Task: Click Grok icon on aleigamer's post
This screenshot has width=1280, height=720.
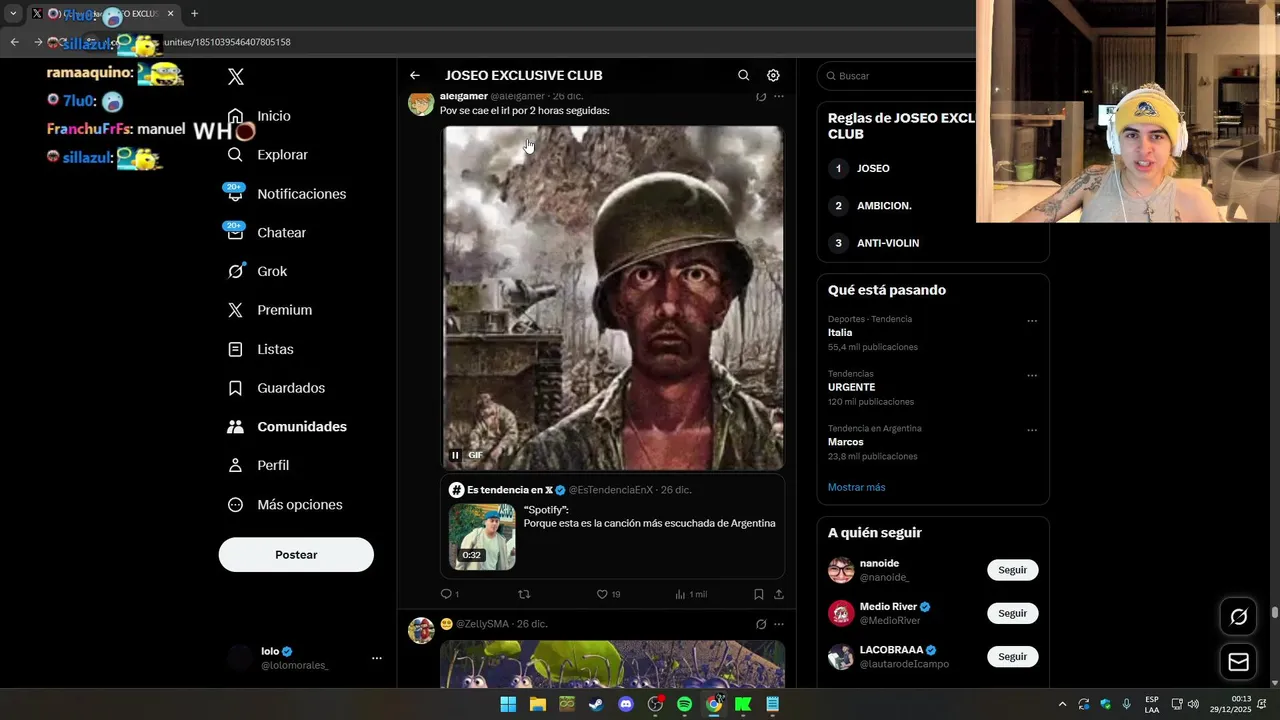Action: (x=761, y=97)
